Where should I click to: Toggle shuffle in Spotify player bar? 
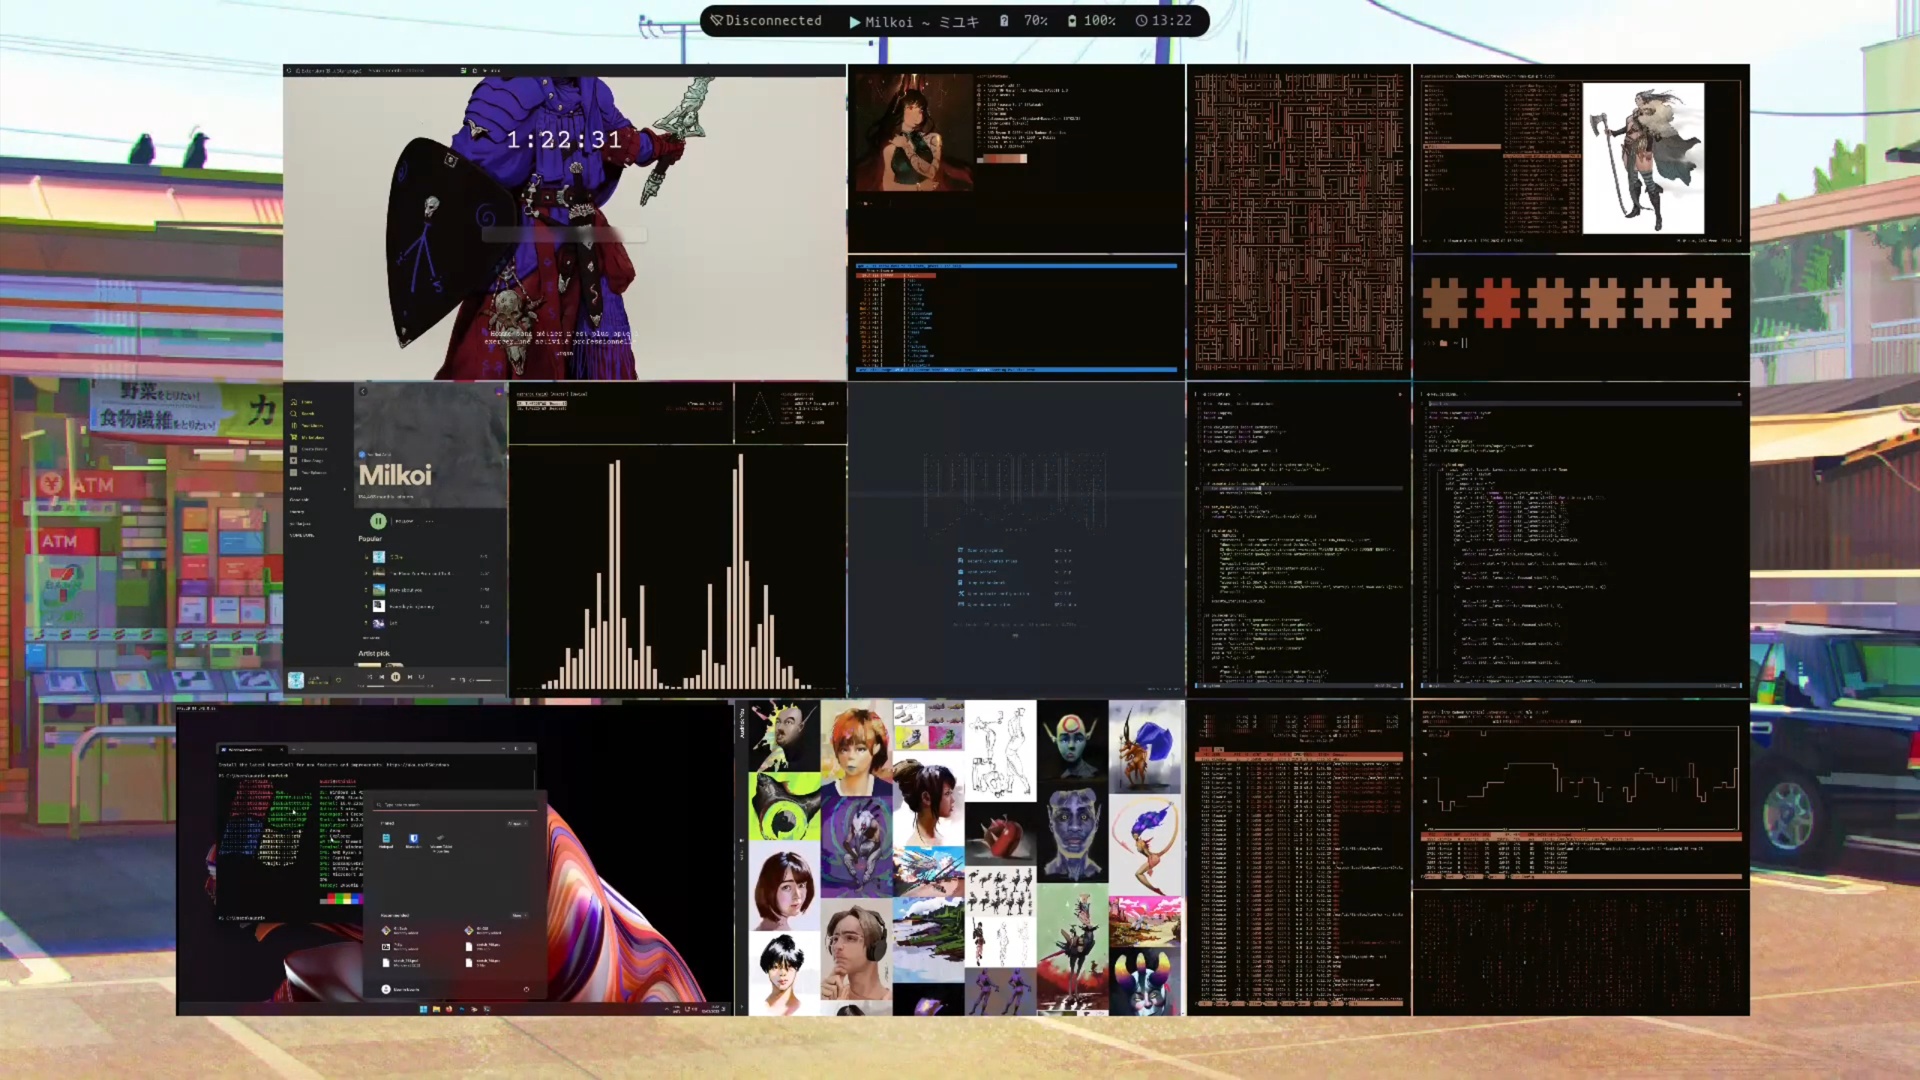point(370,677)
